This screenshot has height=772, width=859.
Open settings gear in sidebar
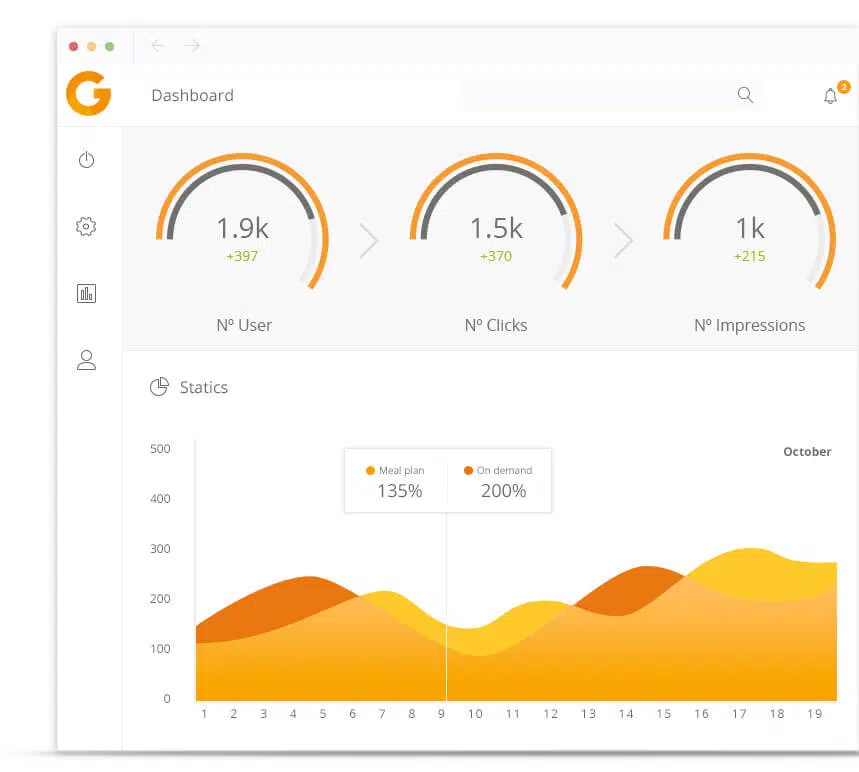coord(86,226)
